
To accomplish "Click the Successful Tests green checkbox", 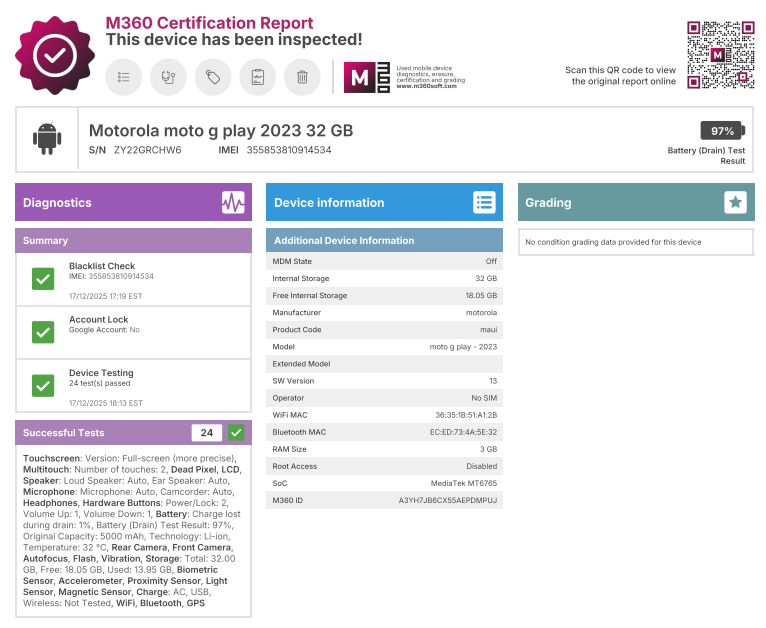I will 236,433.
